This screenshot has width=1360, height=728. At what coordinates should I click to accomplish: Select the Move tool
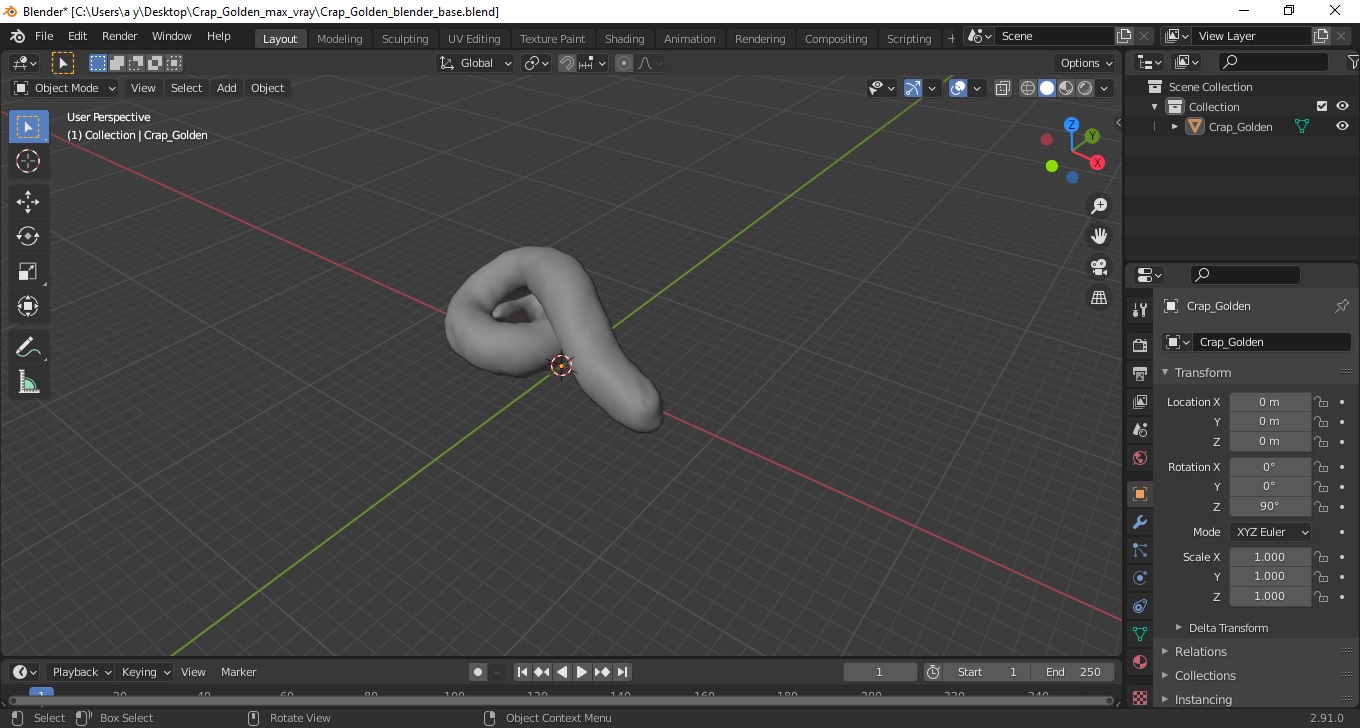click(x=28, y=202)
